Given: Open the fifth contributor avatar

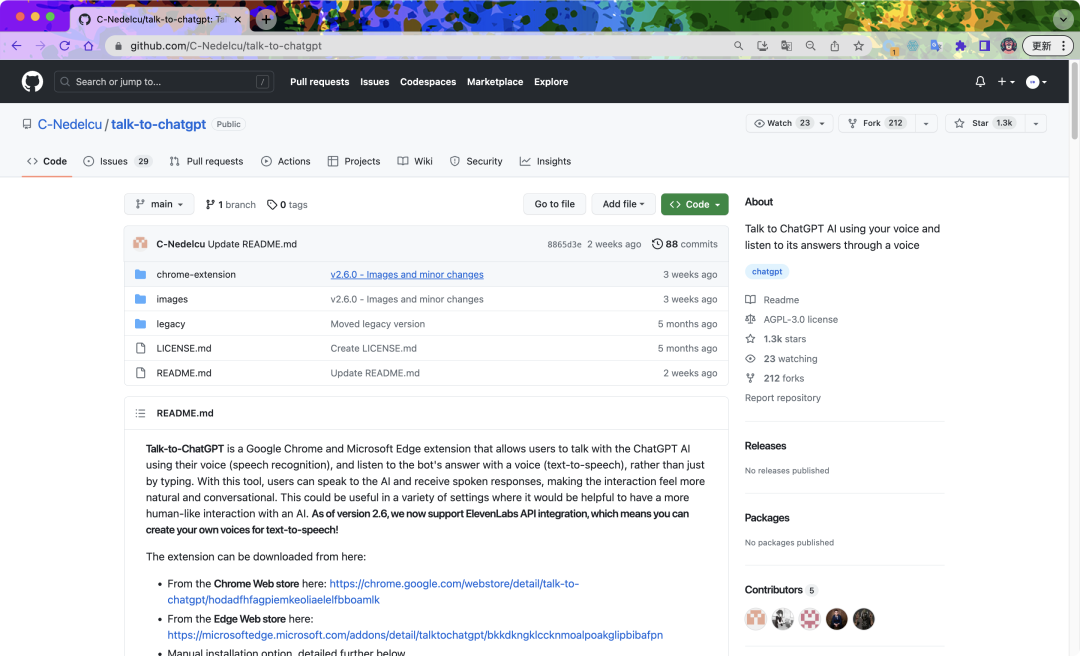Looking at the screenshot, I should (x=864, y=619).
